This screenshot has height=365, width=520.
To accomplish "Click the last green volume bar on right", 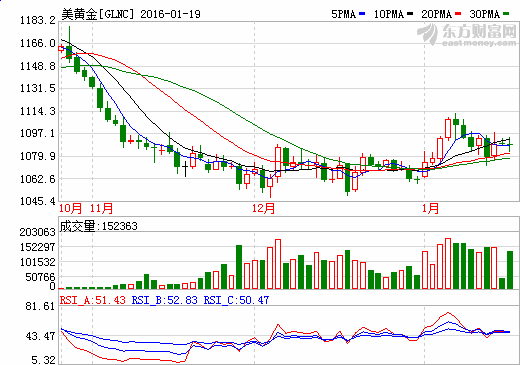I will [x=510, y=270].
